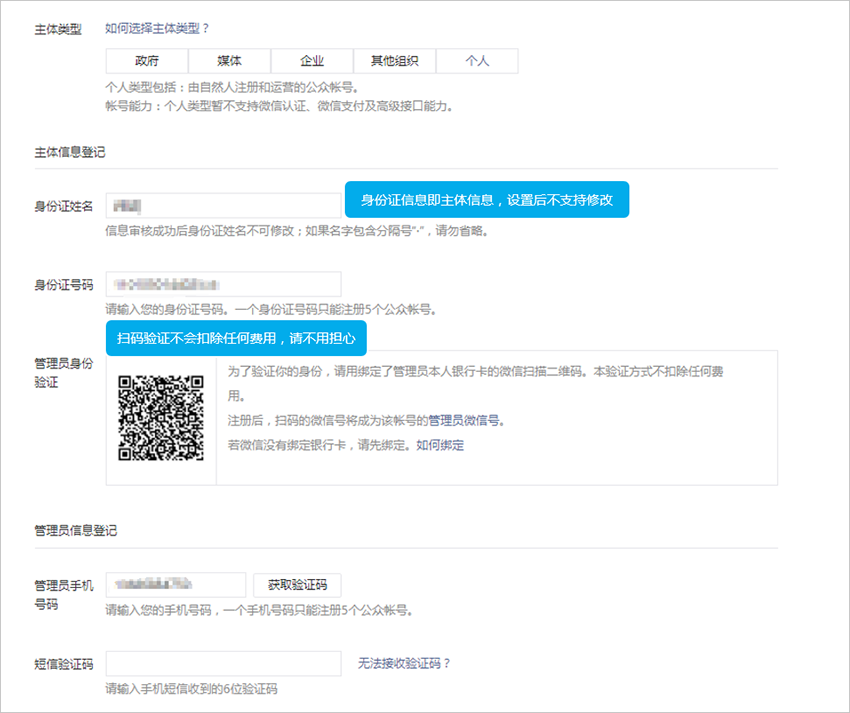Click the blue 设置后不支持修改 tooltip
850x713 pixels.
tap(487, 199)
